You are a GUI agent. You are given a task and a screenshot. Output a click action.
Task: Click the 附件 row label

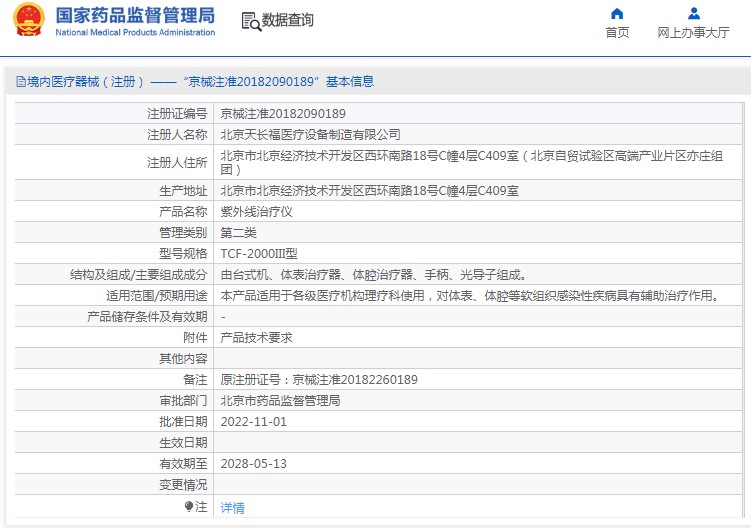pos(195,338)
